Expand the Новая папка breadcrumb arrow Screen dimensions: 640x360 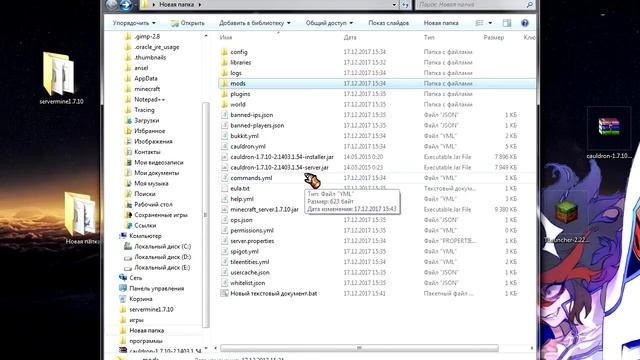[200, 4]
